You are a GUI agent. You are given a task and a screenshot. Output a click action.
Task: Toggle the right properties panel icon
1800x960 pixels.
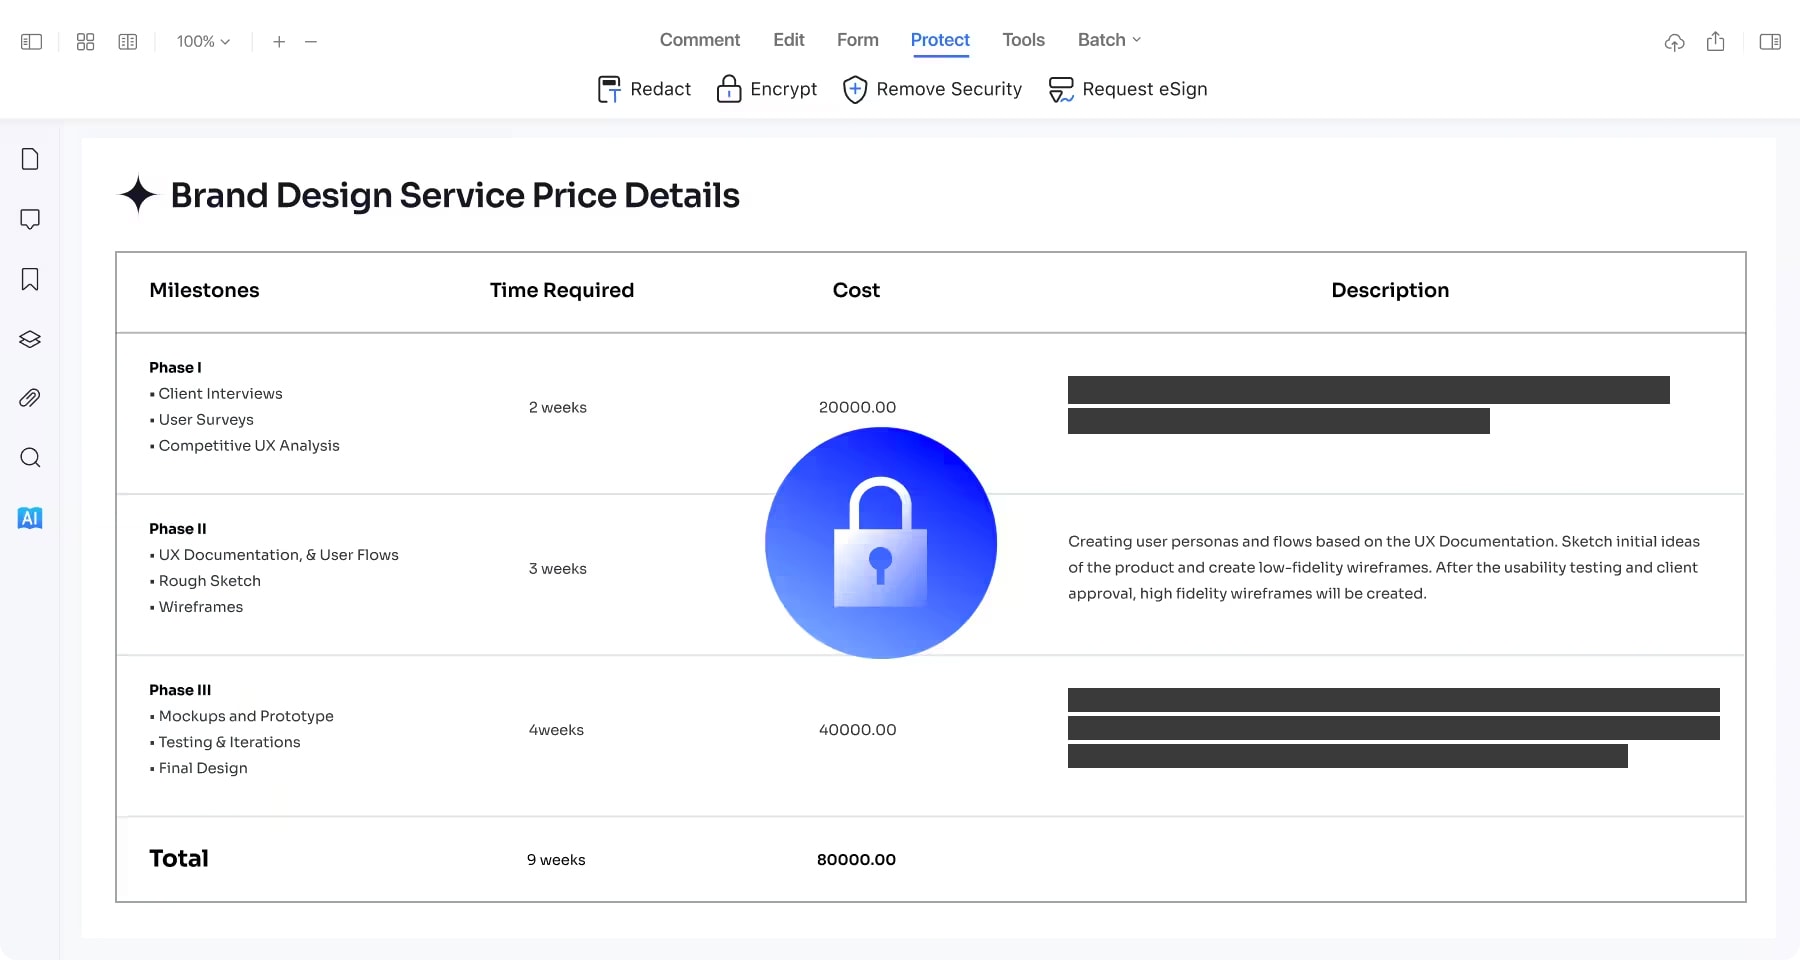click(x=1770, y=42)
